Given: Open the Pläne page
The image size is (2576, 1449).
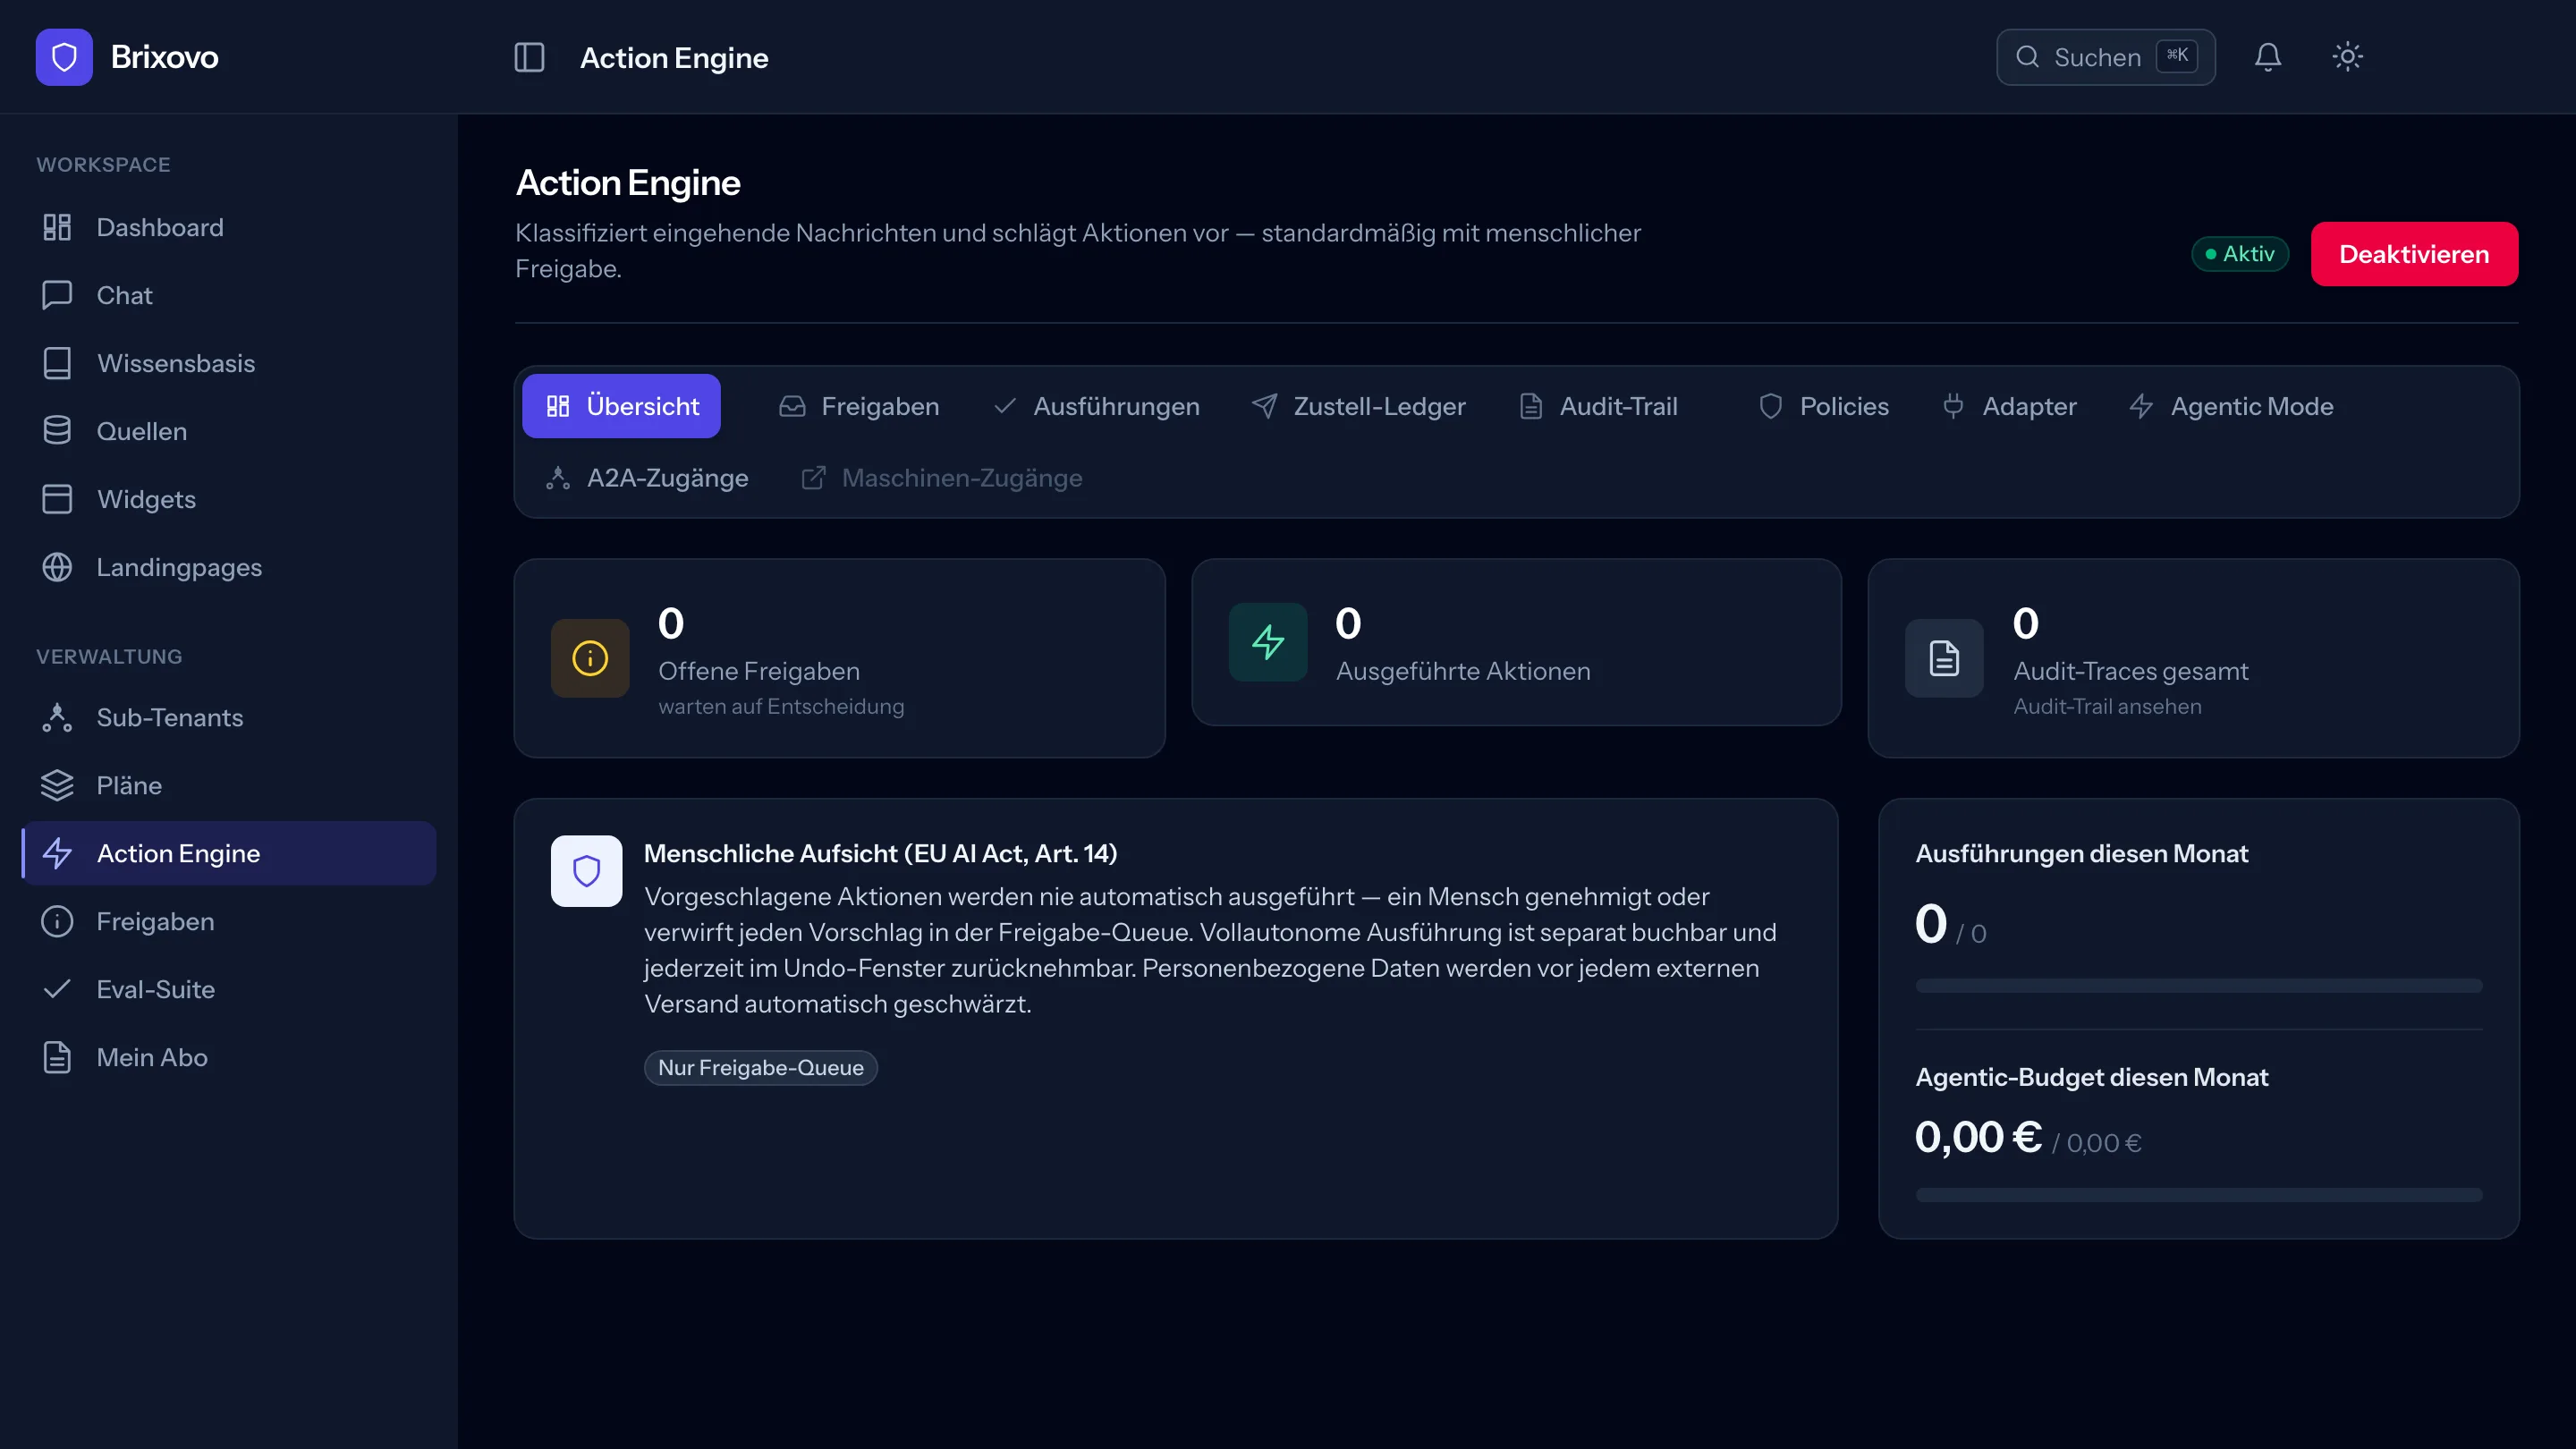Looking at the screenshot, I should 229,785.
